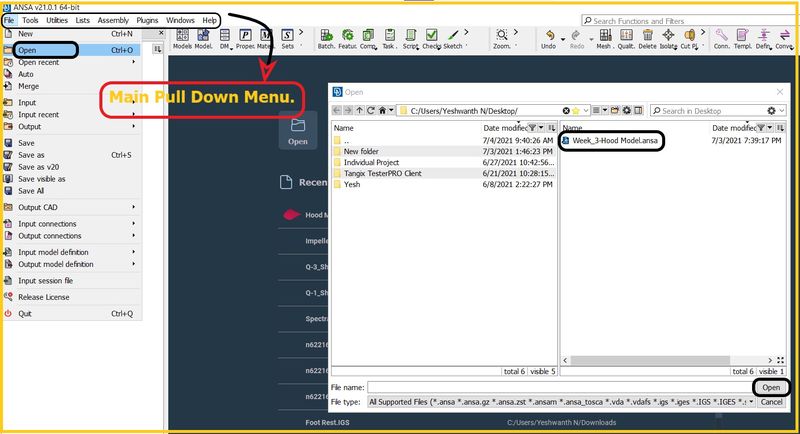Click the File name input field

pyautogui.click(x=560, y=388)
